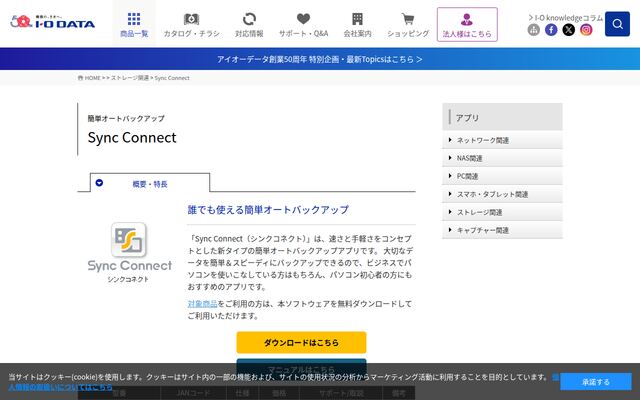Open PC関連 in the sidebar
The height and width of the screenshot is (400, 640).
pyautogui.click(x=502, y=176)
